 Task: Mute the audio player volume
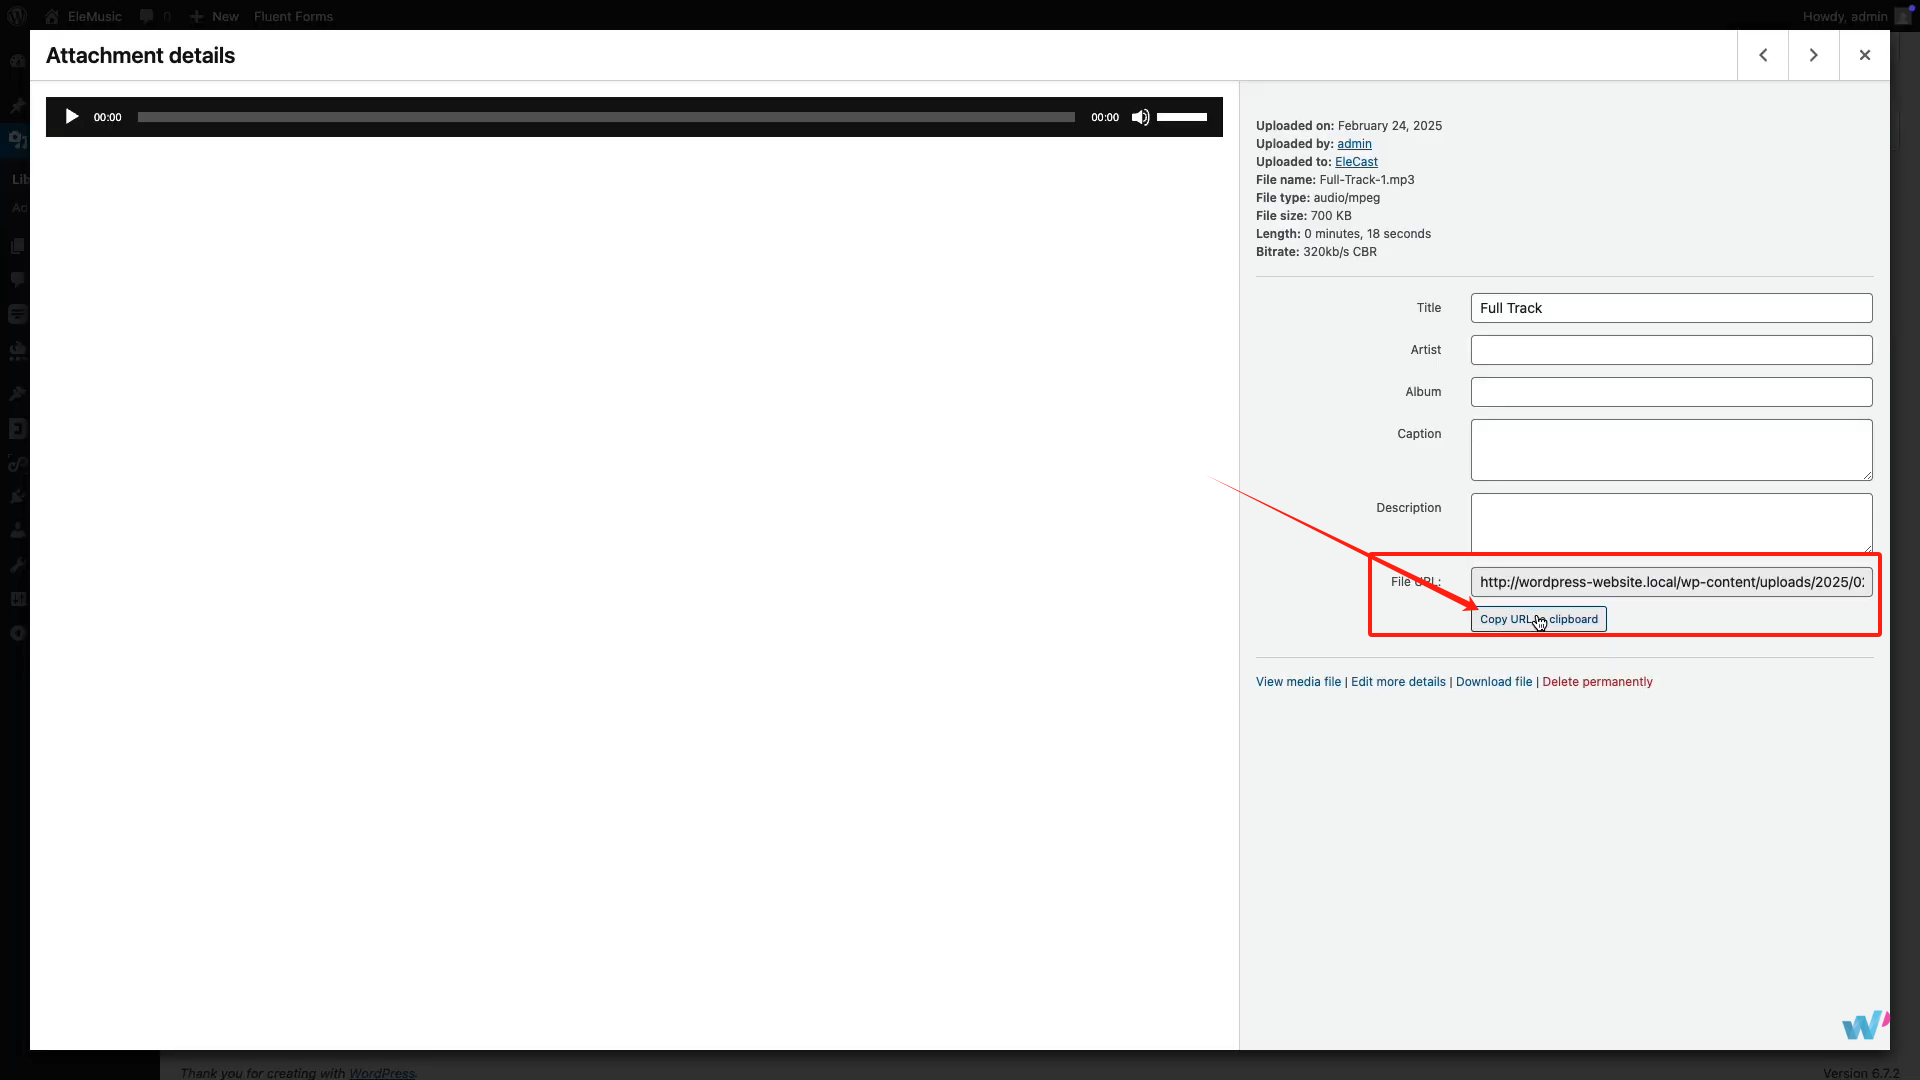(x=1140, y=117)
